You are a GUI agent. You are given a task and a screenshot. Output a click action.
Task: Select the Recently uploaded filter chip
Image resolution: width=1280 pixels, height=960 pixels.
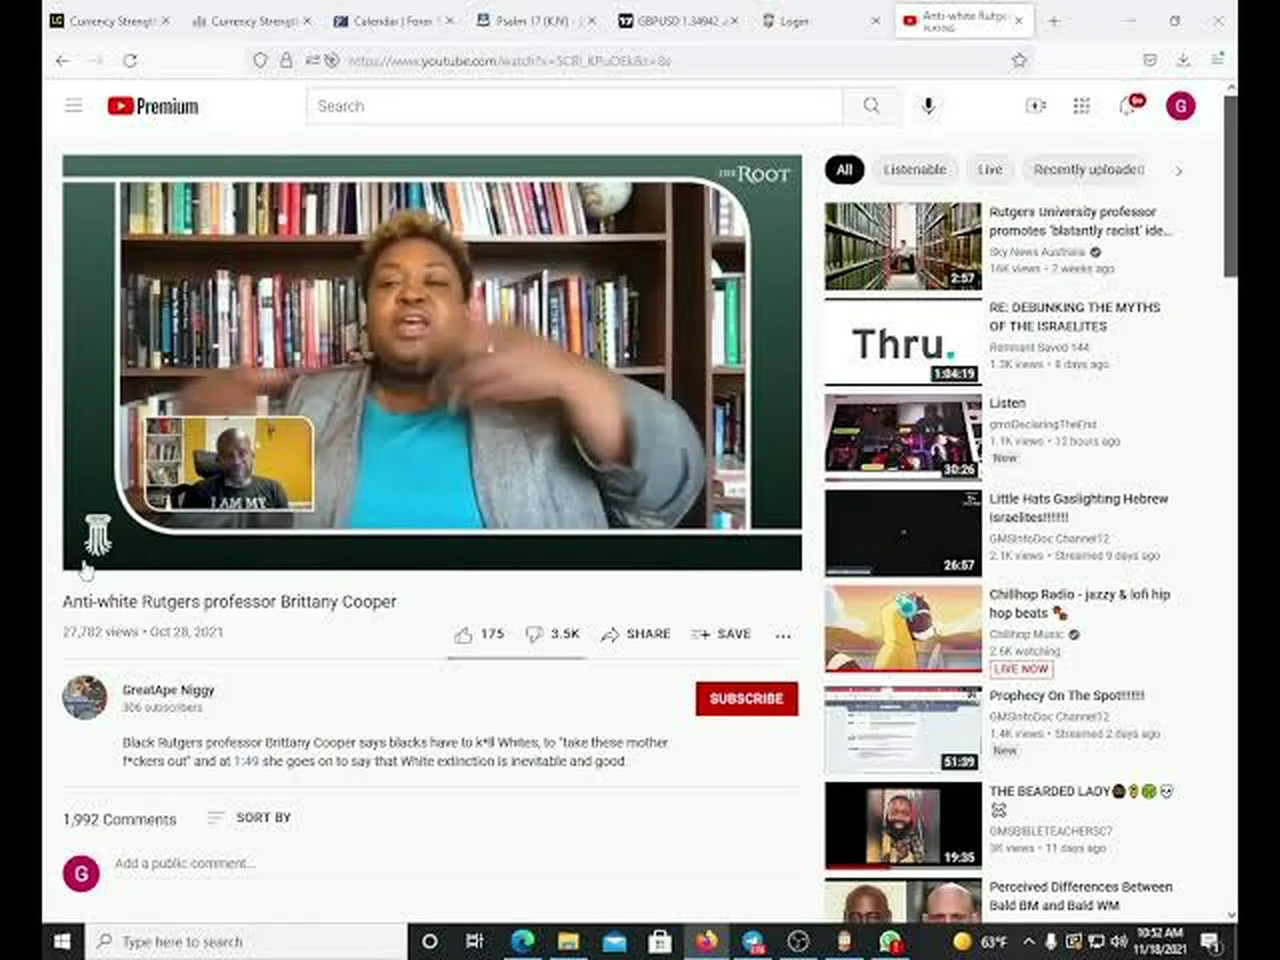click(x=1089, y=169)
